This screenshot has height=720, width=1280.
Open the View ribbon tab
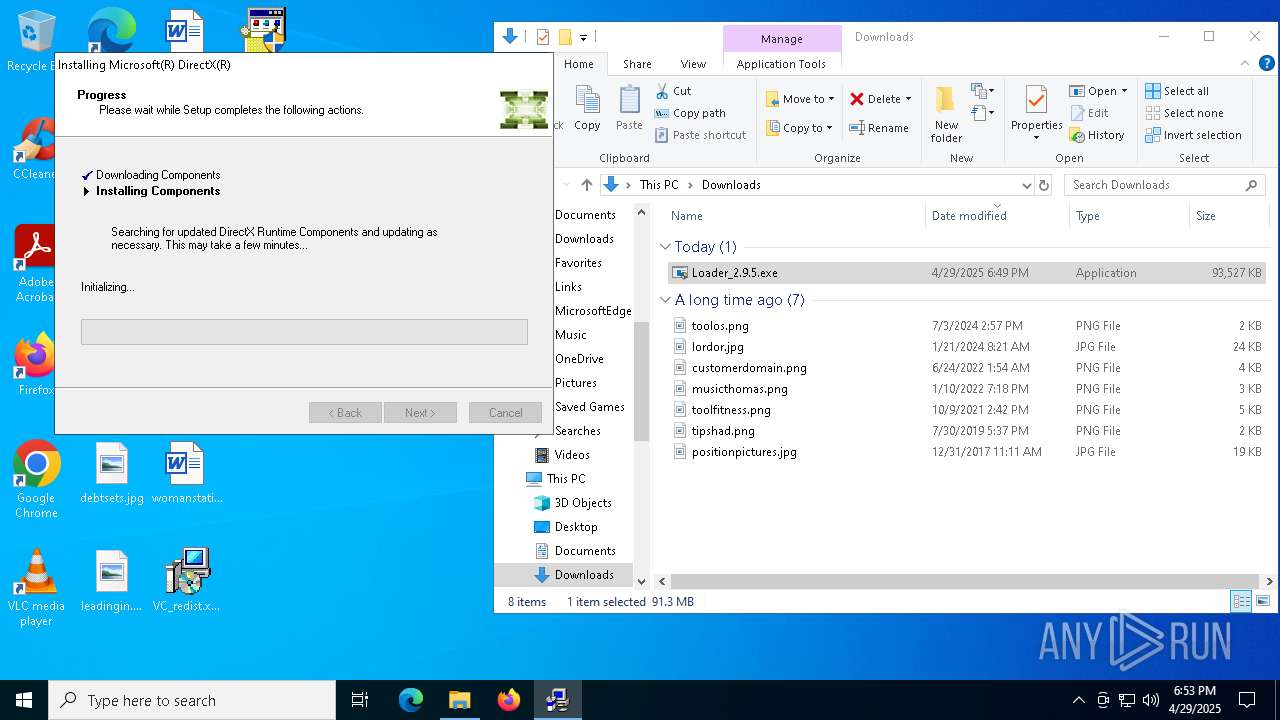pyautogui.click(x=693, y=64)
